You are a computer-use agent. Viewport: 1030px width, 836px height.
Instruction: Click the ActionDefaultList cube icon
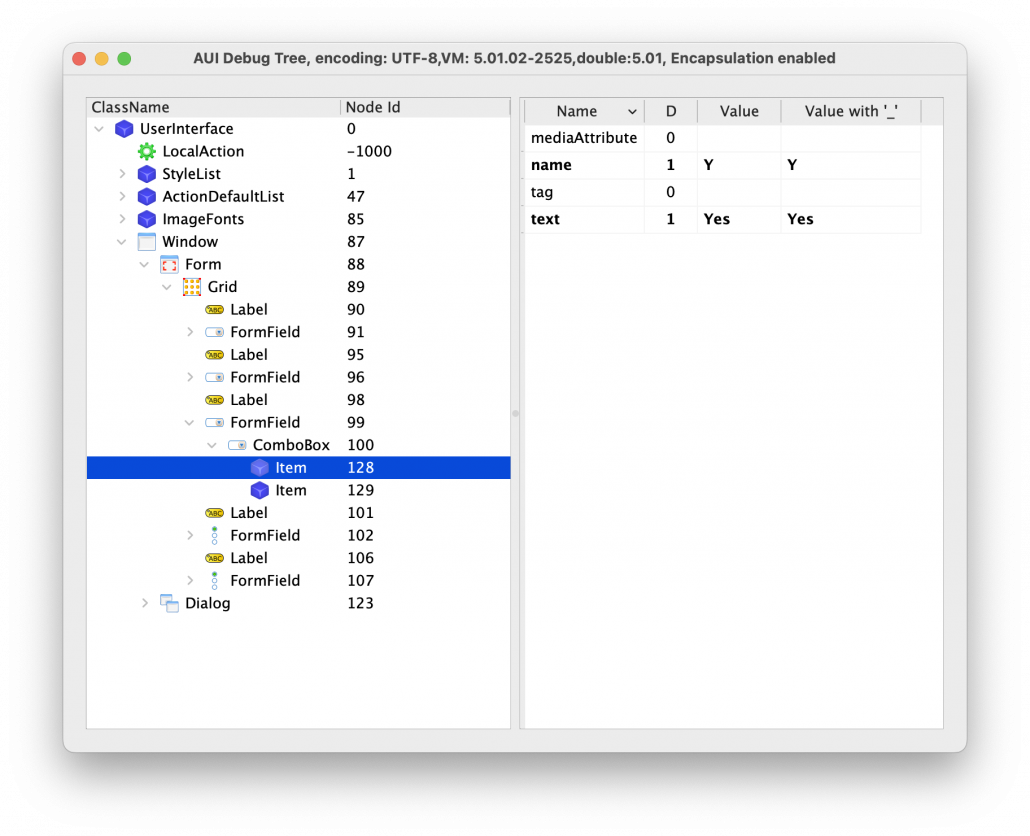tap(146, 196)
